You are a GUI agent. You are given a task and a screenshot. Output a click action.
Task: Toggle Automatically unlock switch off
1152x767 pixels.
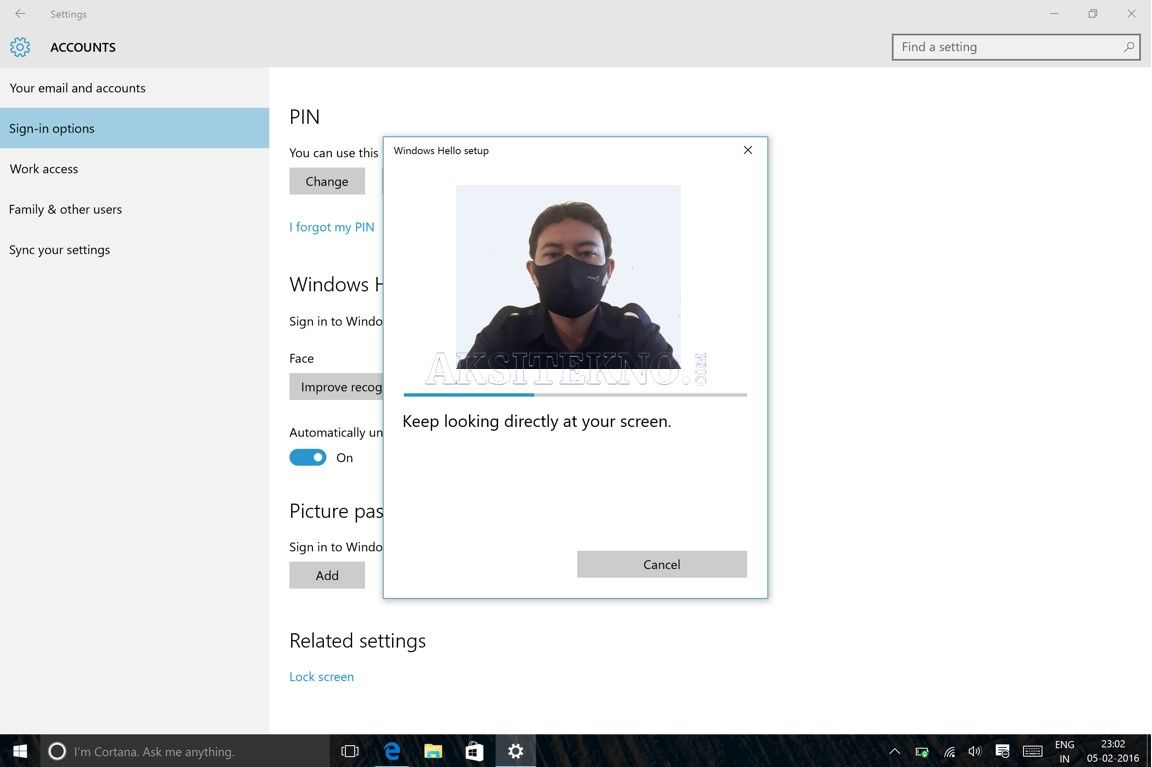(x=308, y=457)
